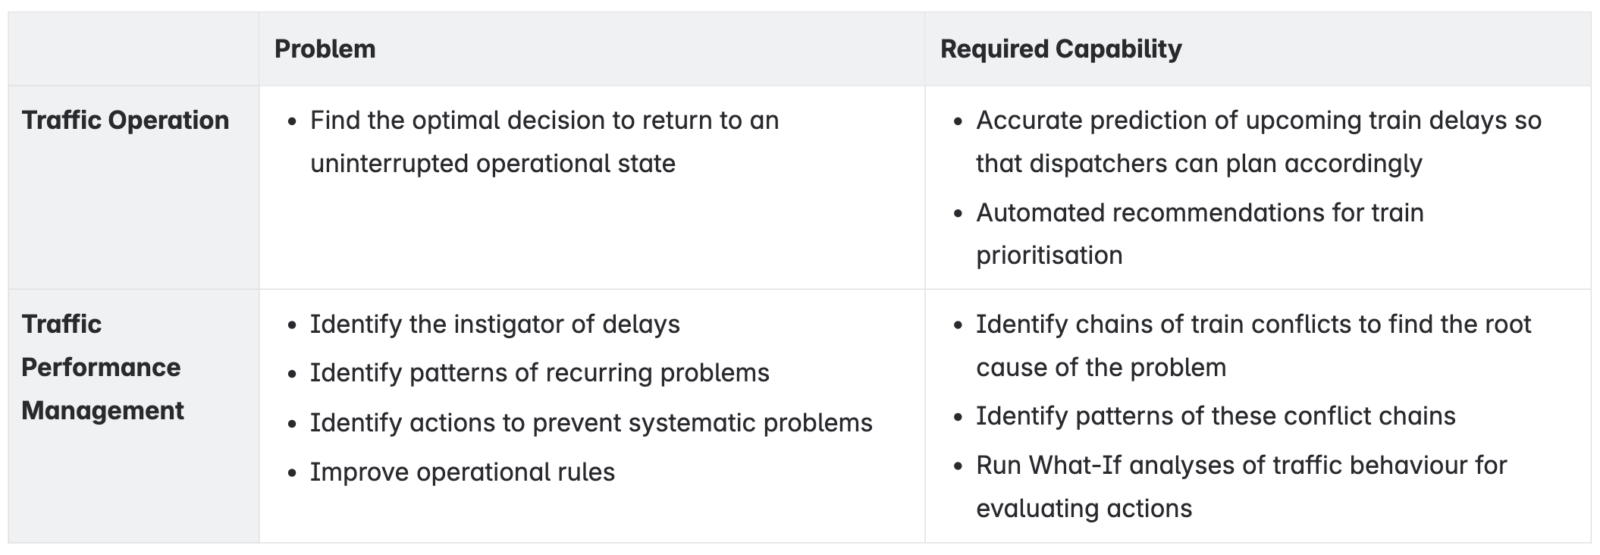
Task: Click the "Problem" column header
Action: point(325,49)
